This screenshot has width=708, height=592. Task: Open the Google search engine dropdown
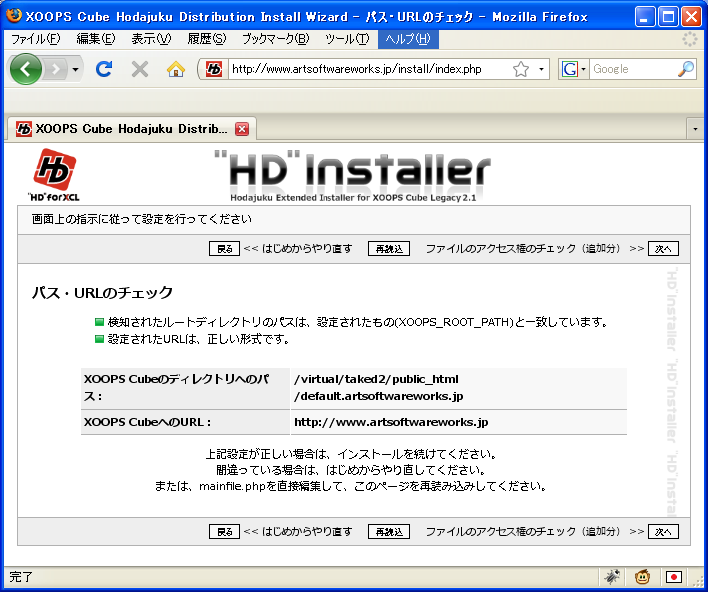(x=573, y=69)
